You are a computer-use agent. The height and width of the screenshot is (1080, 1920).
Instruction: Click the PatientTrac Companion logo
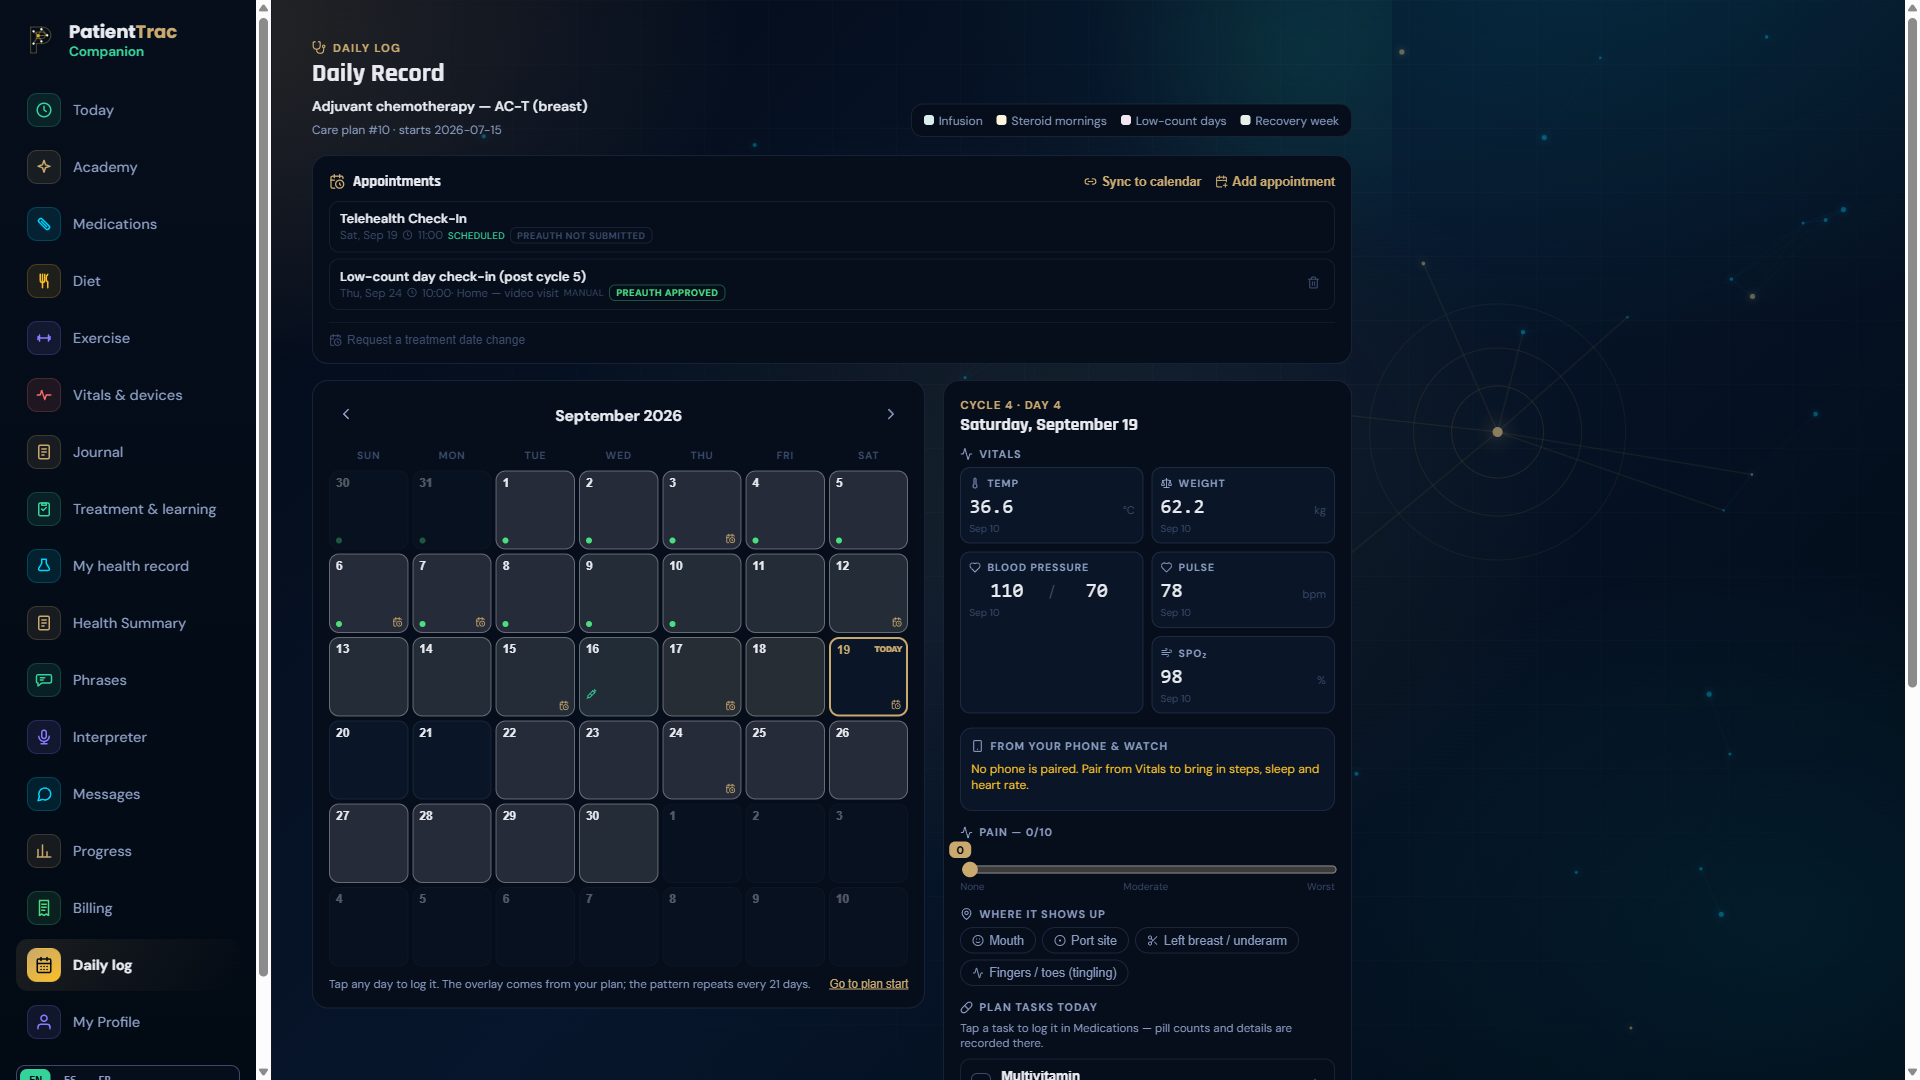(103, 40)
